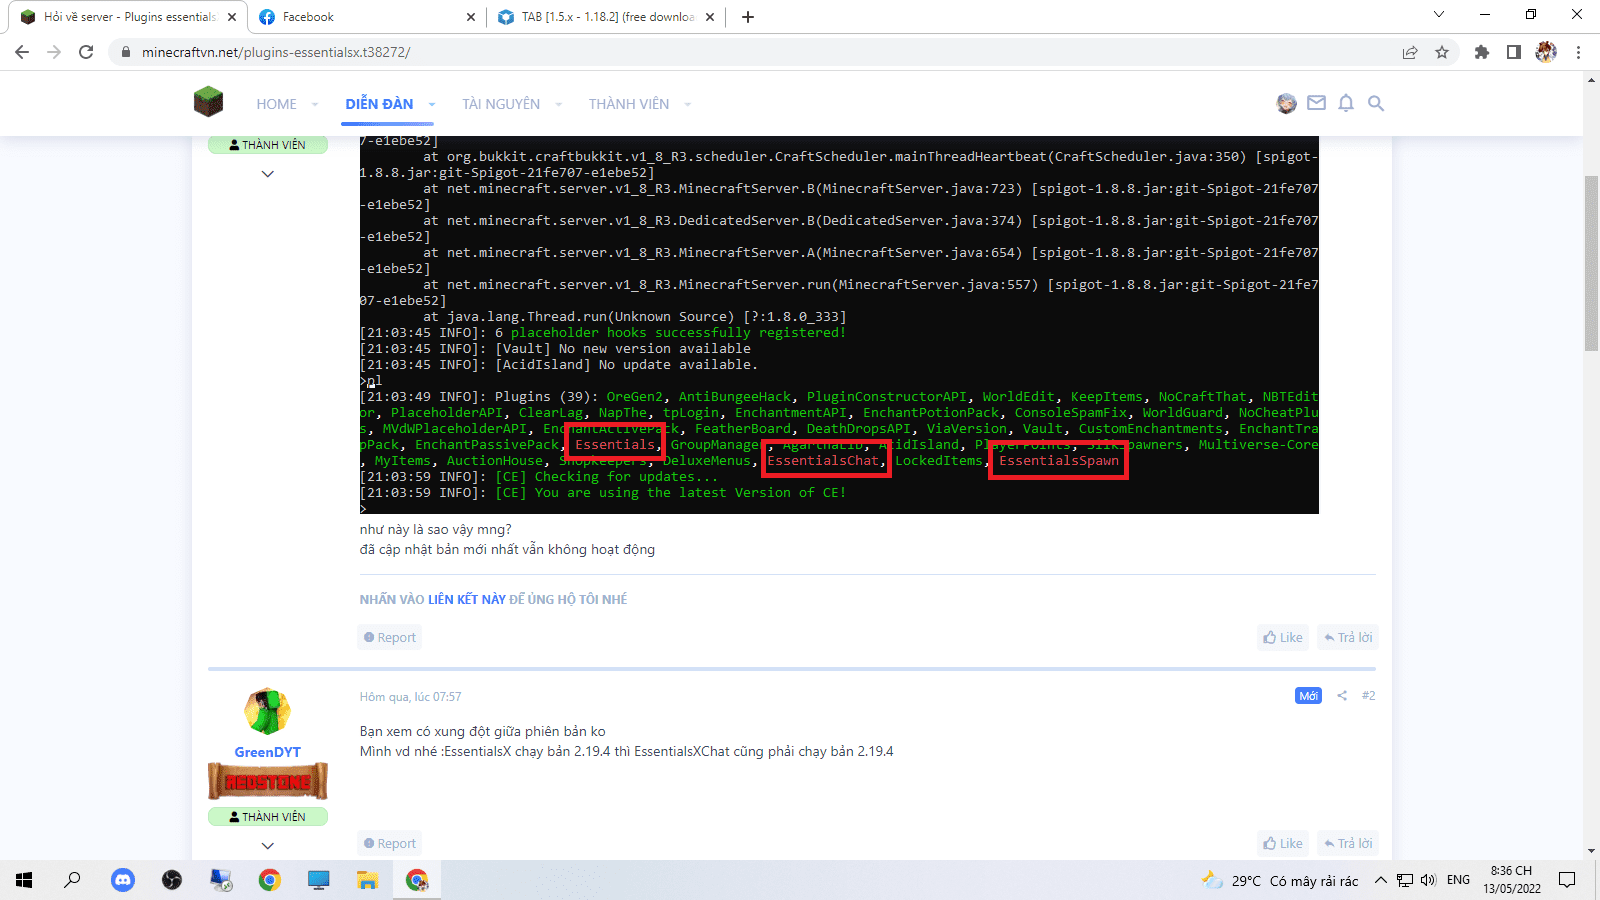Viewport: 1600px width, 900px height.
Task: Open the Chrome three-dot menu
Action: tap(1578, 52)
